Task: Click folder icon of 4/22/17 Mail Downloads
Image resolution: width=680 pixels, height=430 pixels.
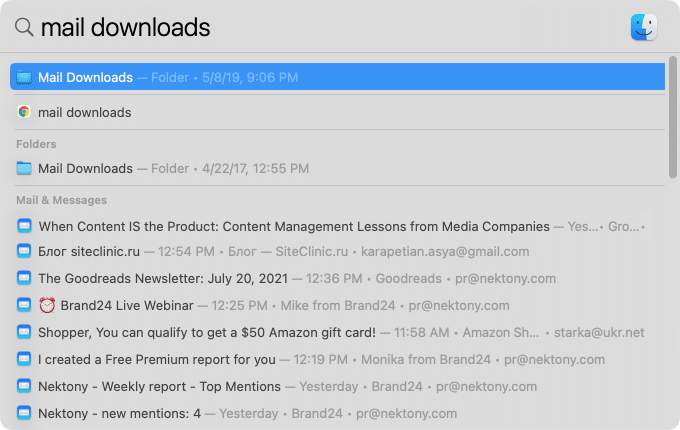Action: tap(24, 168)
